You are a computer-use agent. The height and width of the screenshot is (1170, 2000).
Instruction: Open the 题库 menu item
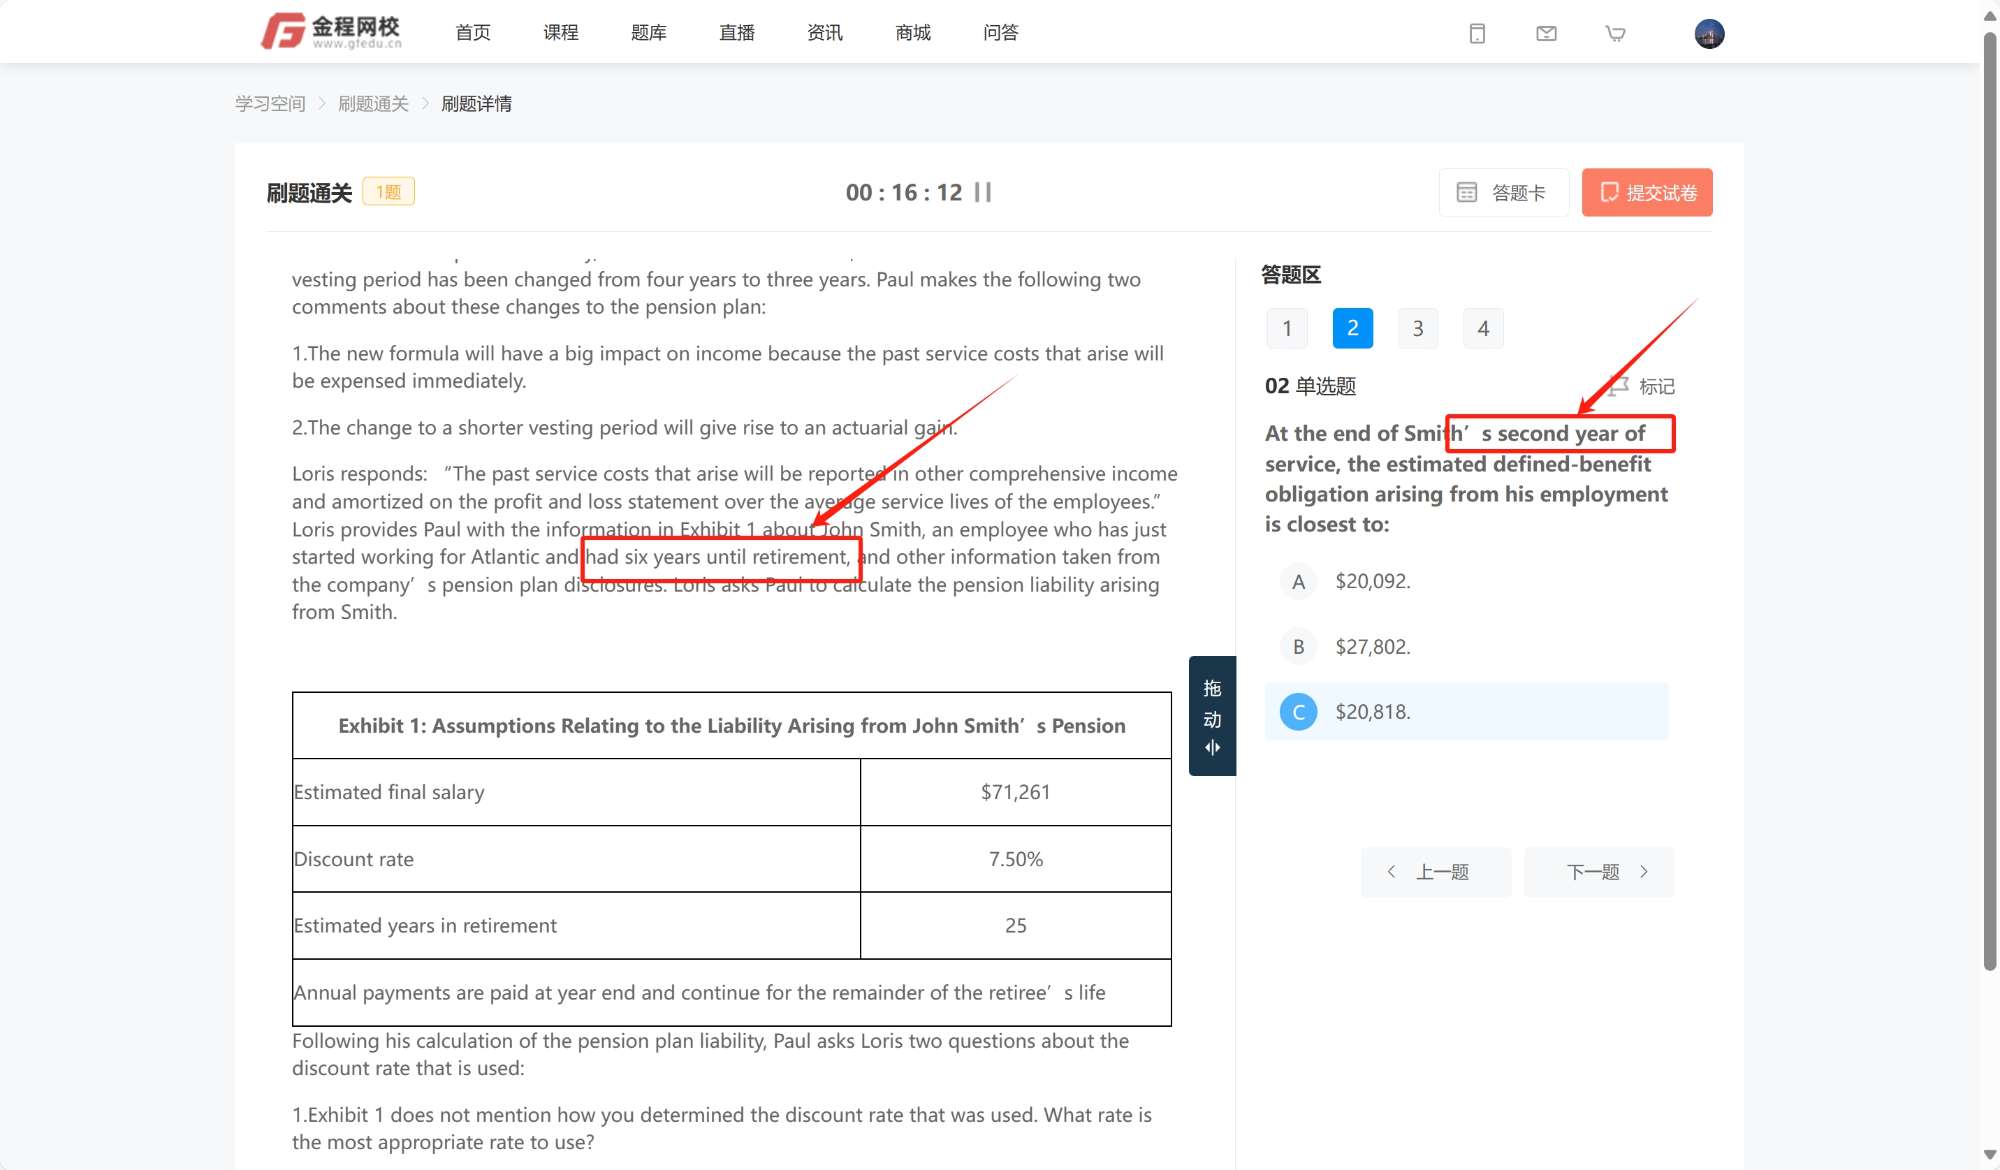[x=648, y=33]
